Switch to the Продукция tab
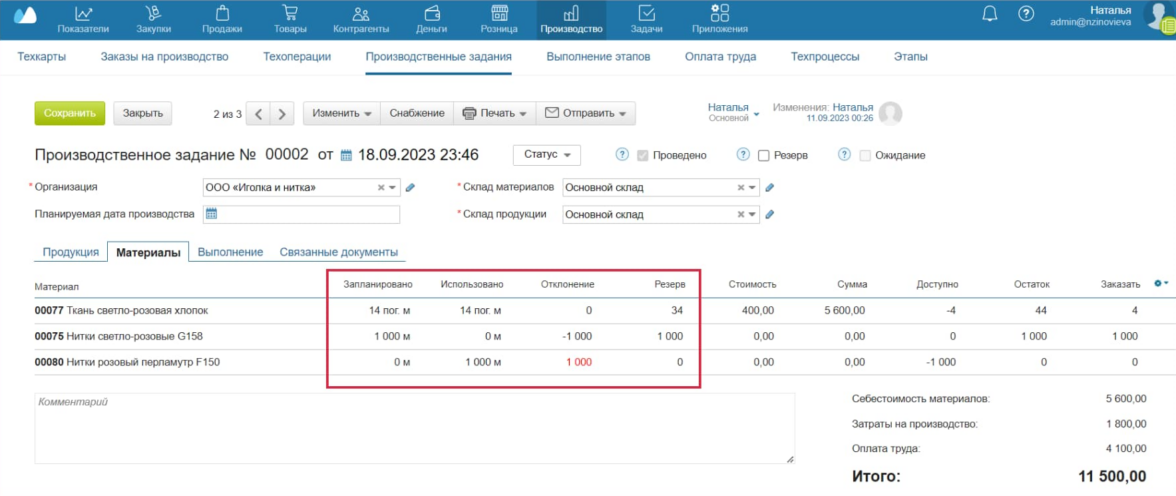Image resolution: width=1176 pixels, height=496 pixels. [x=70, y=252]
